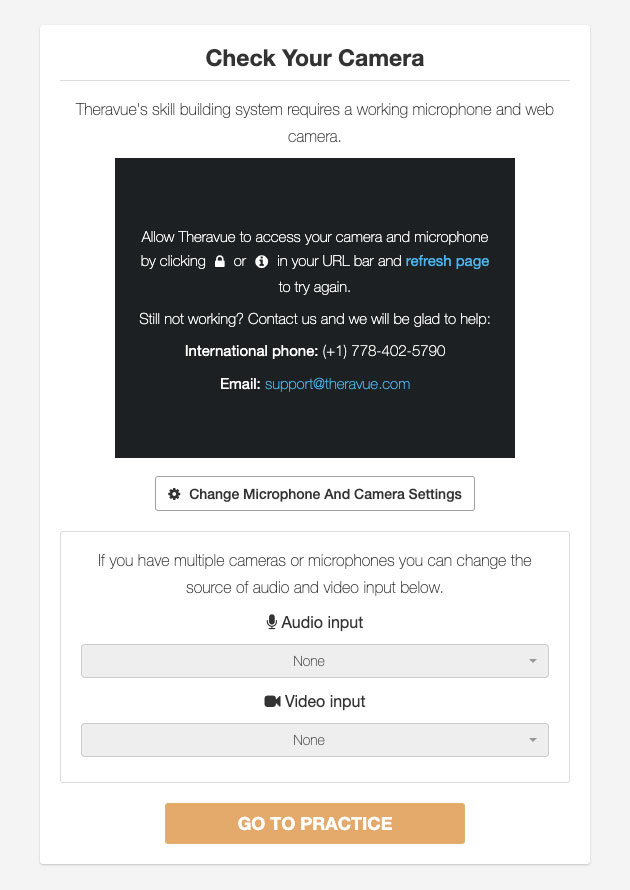Click the Audio input label
Image resolution: width=630 pixels, height=890 pixels.
pyautogui.click(x=322, y=622)
